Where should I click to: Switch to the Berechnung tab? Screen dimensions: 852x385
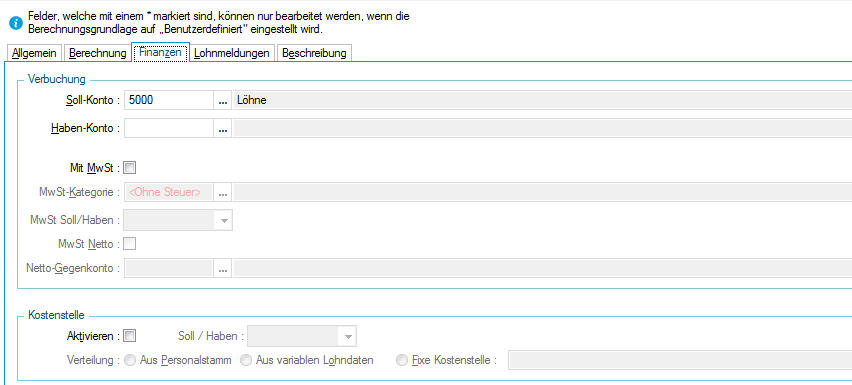click(98, 53)
